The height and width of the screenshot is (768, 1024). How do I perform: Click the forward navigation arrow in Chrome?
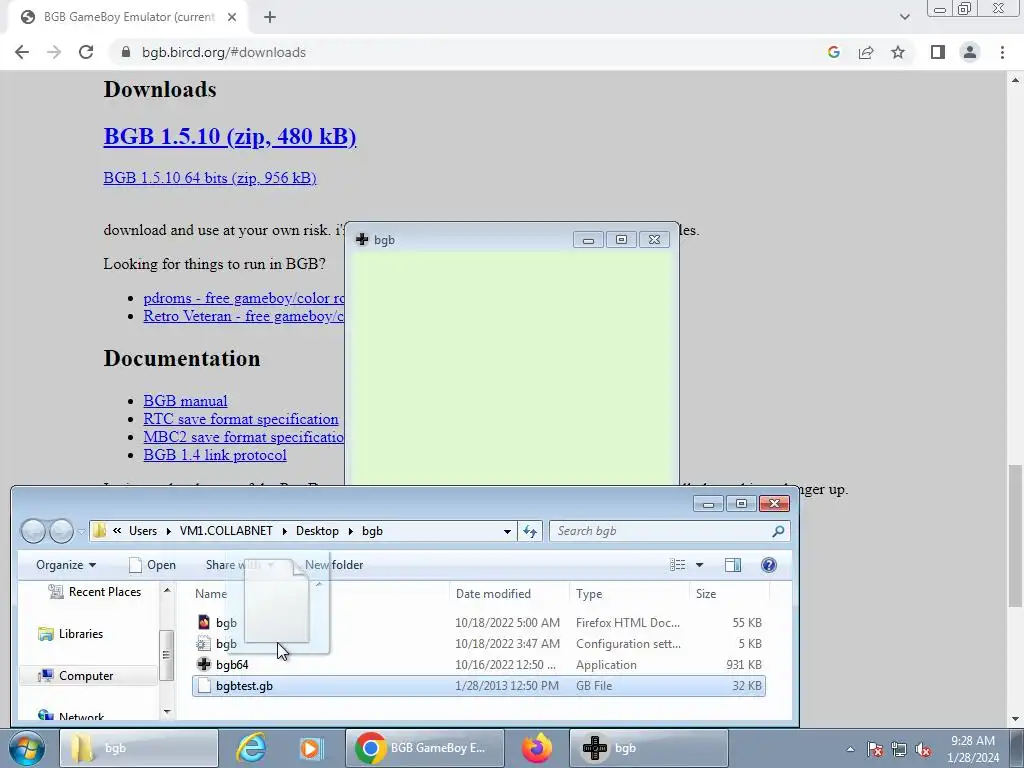point(54,52)
